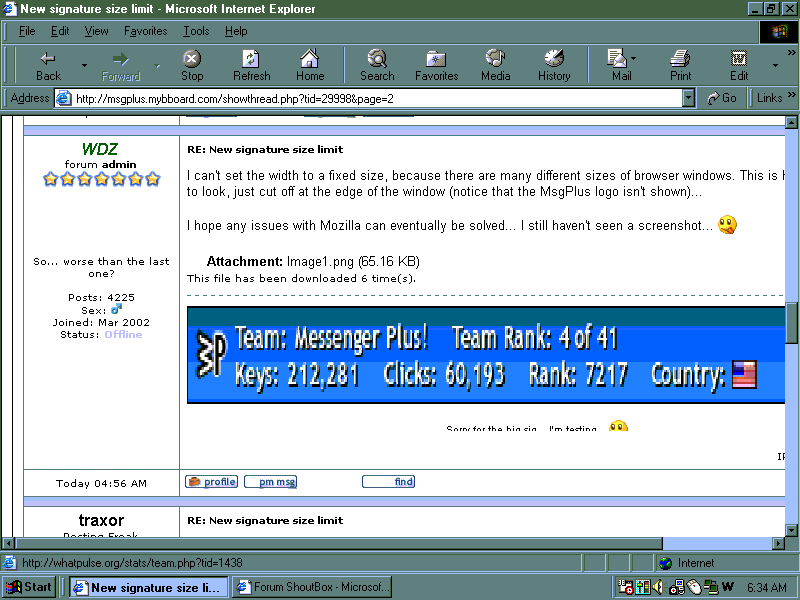
Task: Click the globe icon in the status bar
Action: coord(665,563)
